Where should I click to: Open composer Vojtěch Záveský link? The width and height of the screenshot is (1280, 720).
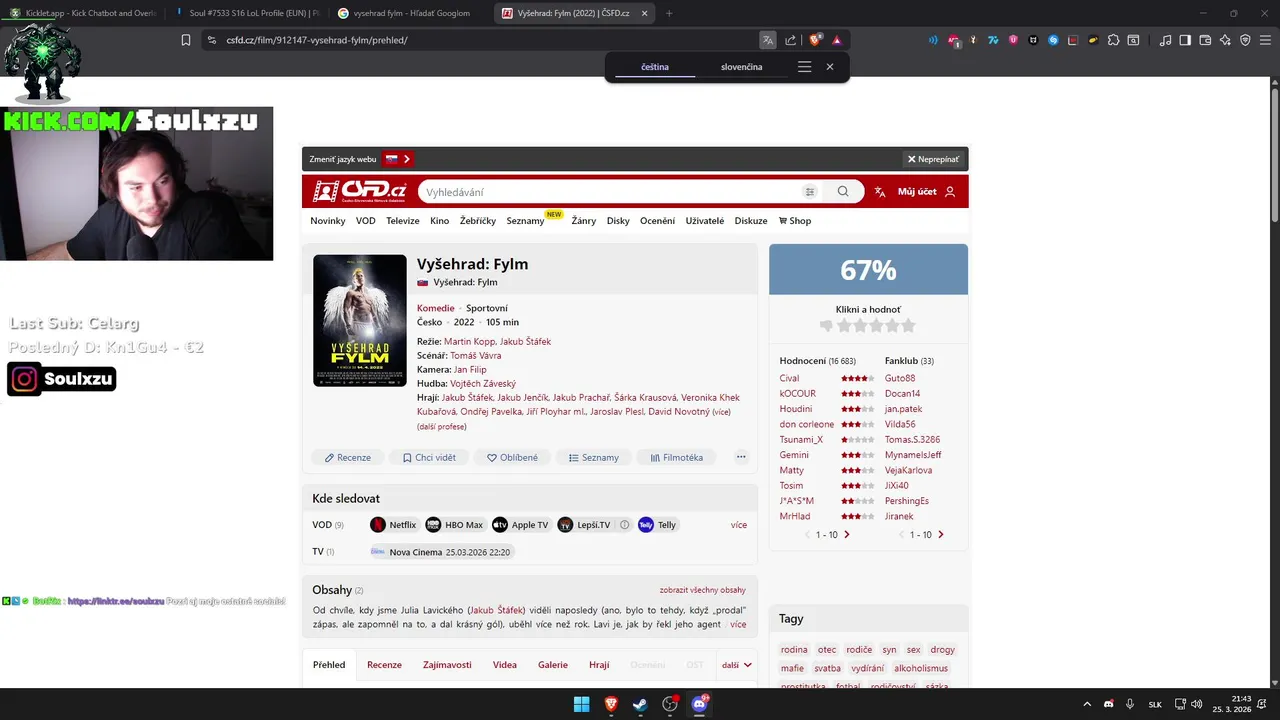pyautogui.click(x=483, y=383)
